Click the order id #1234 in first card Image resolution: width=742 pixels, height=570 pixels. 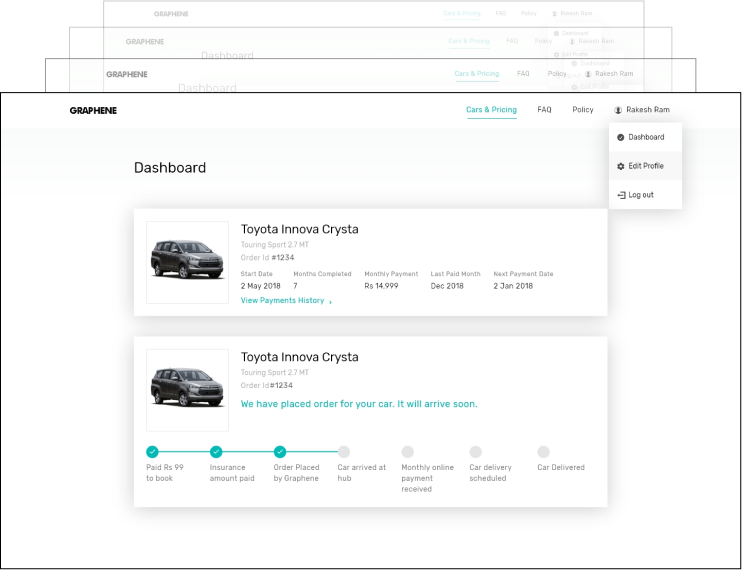[283, 258]
